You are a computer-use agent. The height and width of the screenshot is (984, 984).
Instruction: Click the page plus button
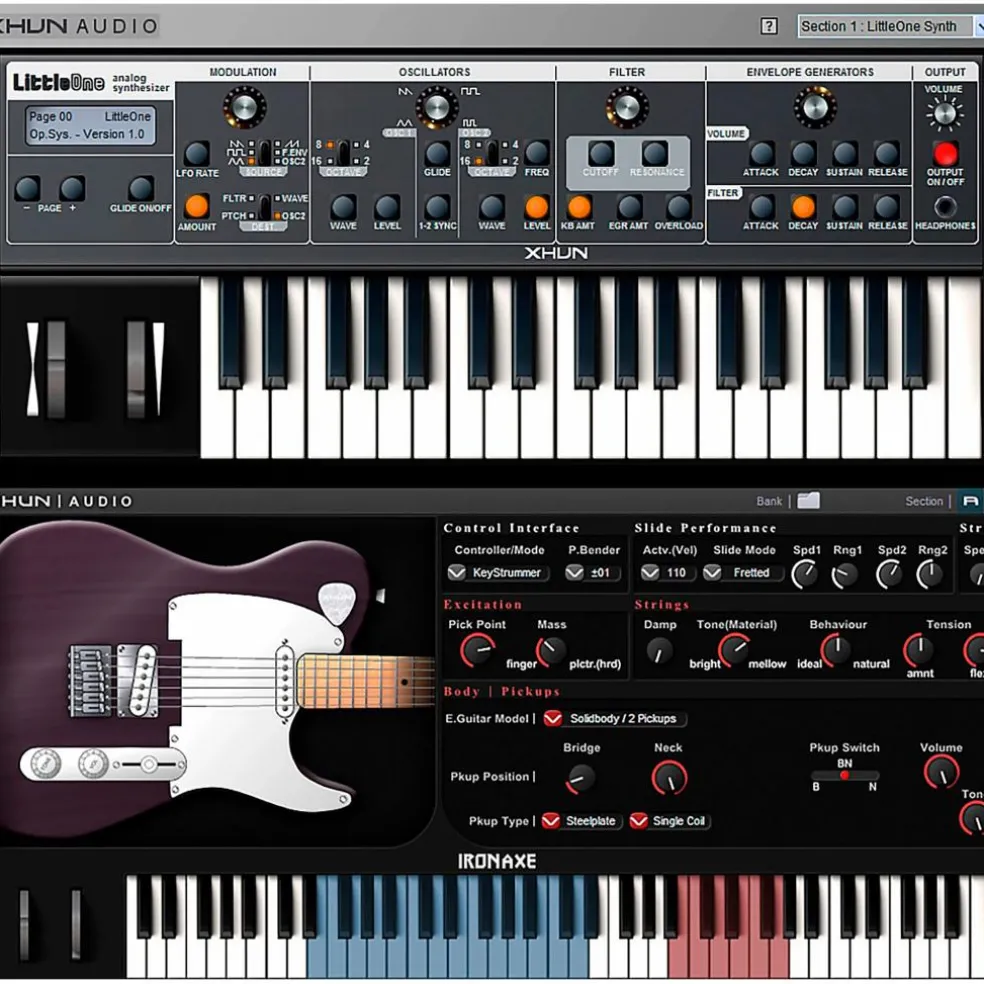tap(72, 188)
